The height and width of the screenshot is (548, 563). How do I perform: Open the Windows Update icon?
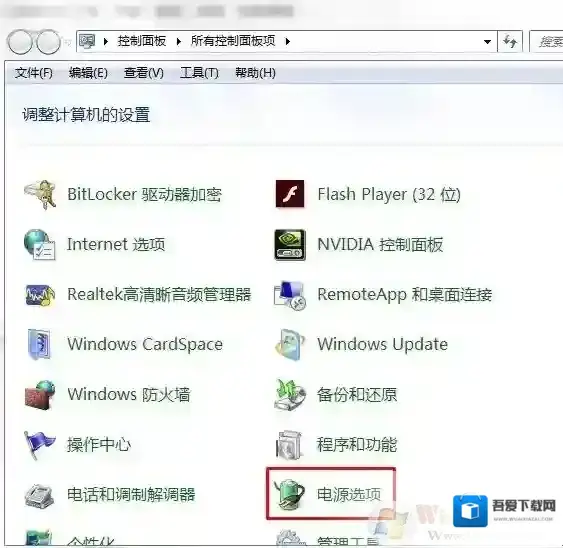pos(290,344)
